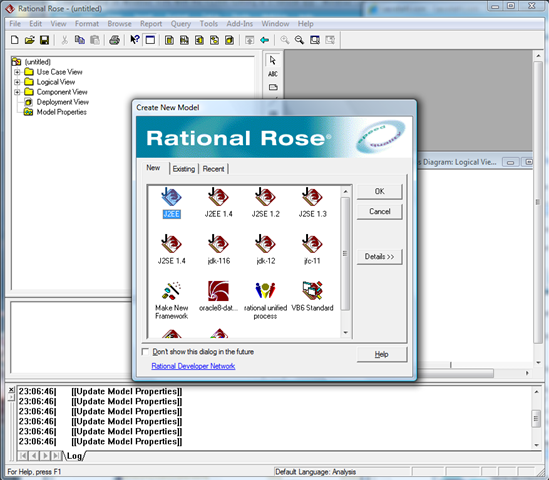Screen dimensions: 549x480
Task: Select the jfc-11 framework icon
Action: (x=312, y=250)
